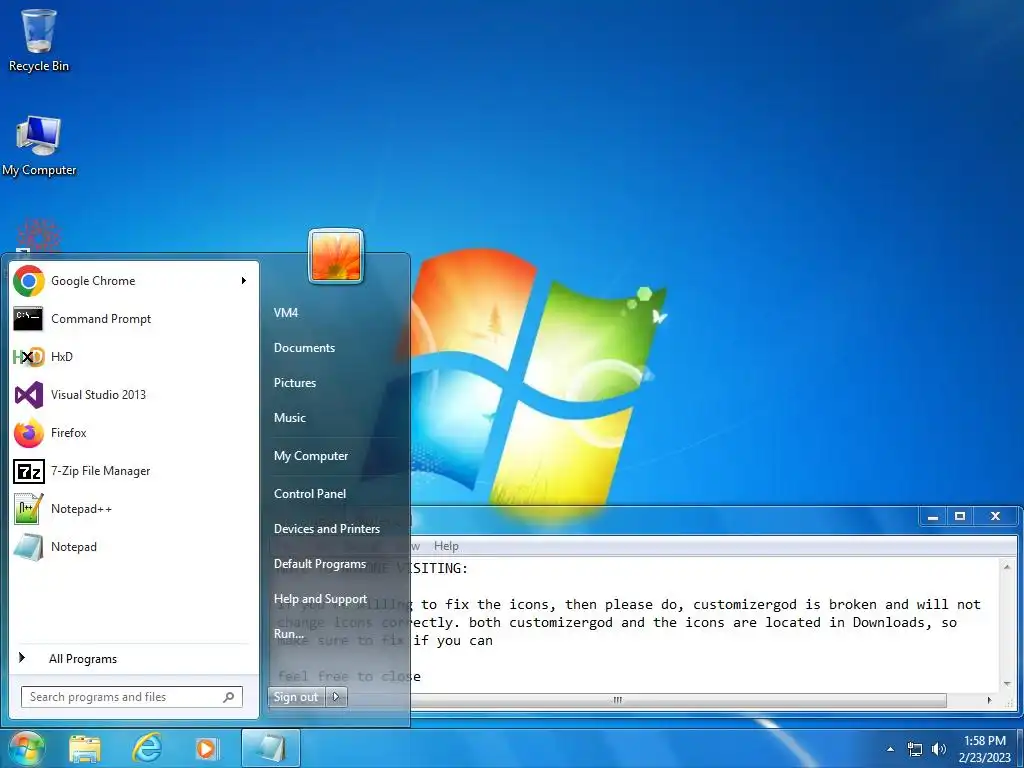Open Control Panel
The height and width of the screenshot is (768, 1024).
310,494
